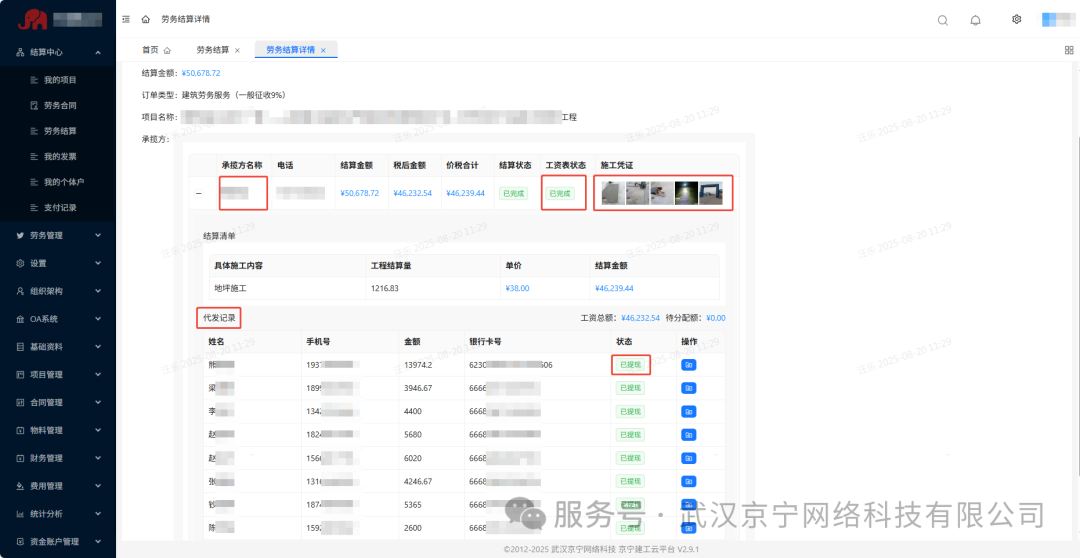
Task: Open 支付记录 in sidebar
Action: (x=60, y=207)
